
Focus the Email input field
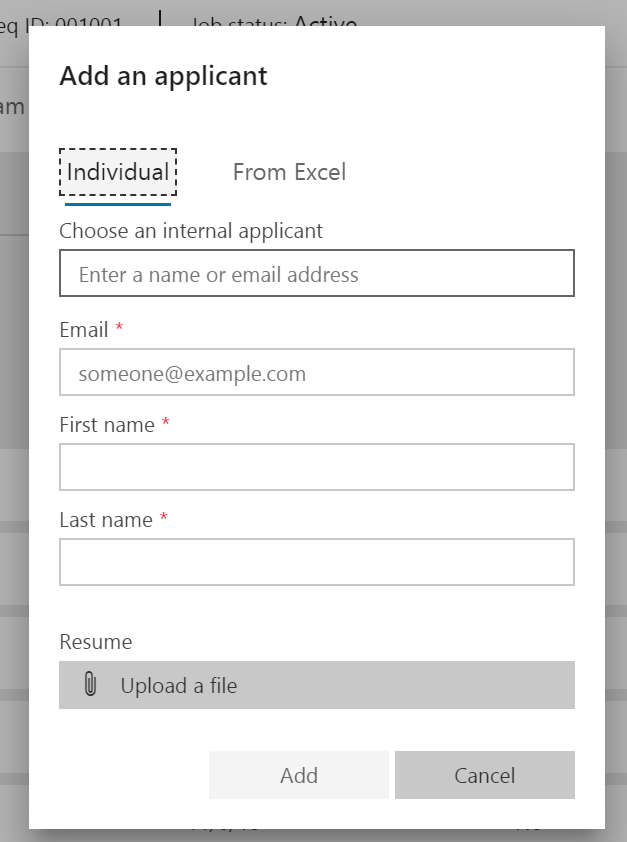click(316, 371)
